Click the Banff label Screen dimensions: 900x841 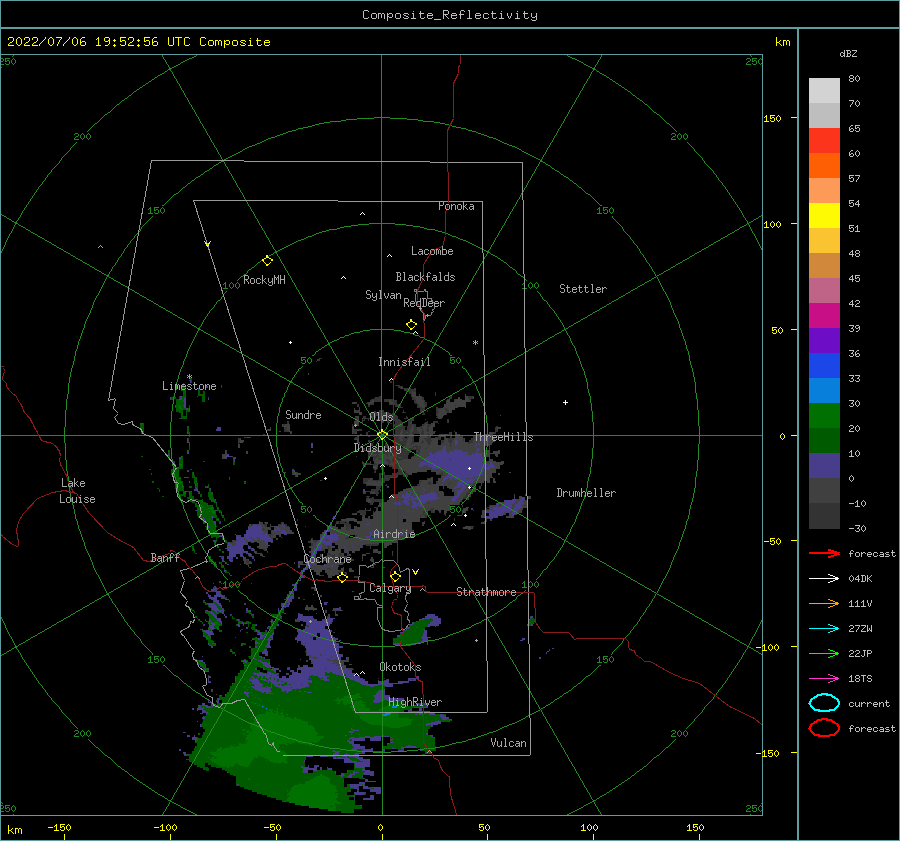(165, 558)
